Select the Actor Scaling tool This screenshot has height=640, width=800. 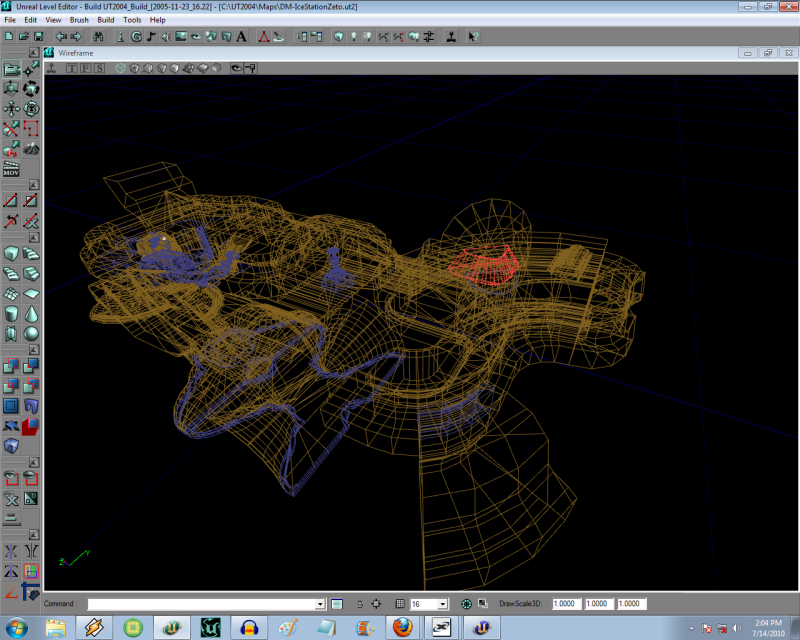11,89
